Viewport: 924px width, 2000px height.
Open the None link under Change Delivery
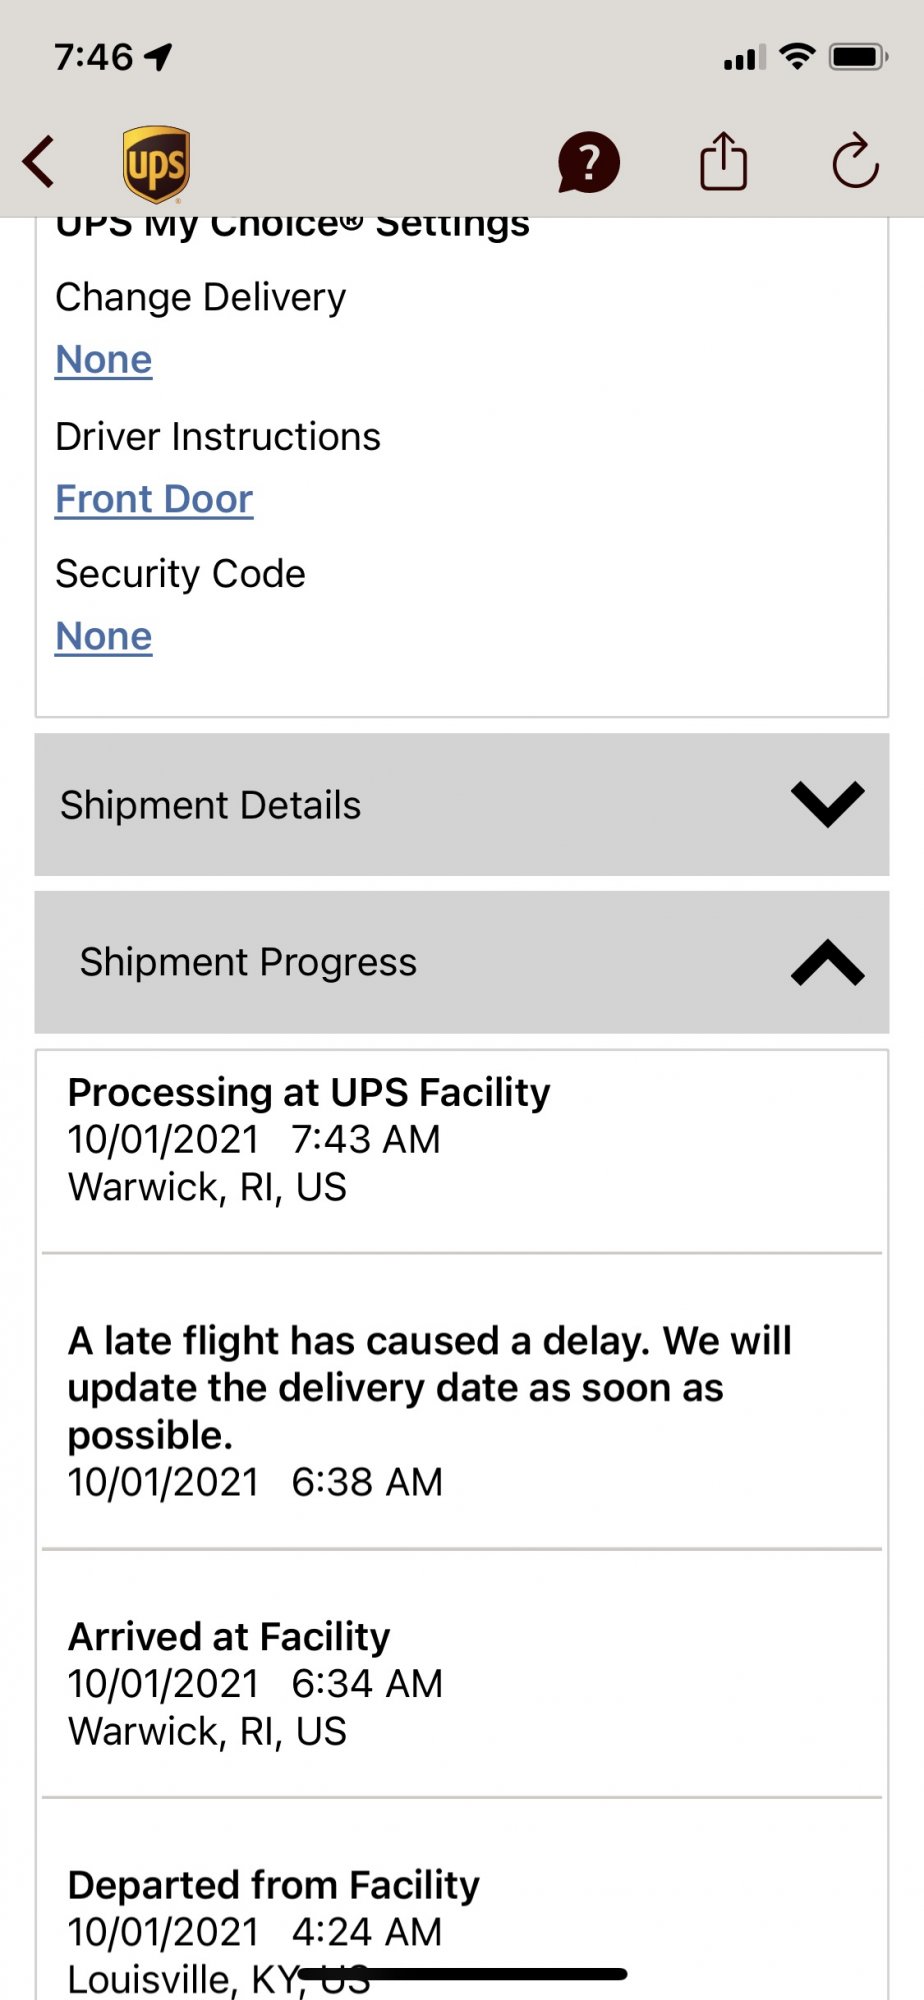(104, 360)
